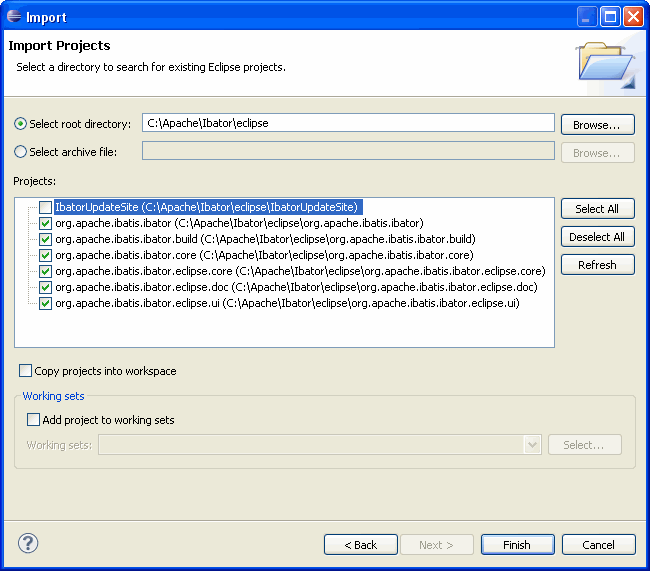Click the help question mark icon
Viewport: 650px width, 571px height.
pyautogui.click(x=28, y=543)
